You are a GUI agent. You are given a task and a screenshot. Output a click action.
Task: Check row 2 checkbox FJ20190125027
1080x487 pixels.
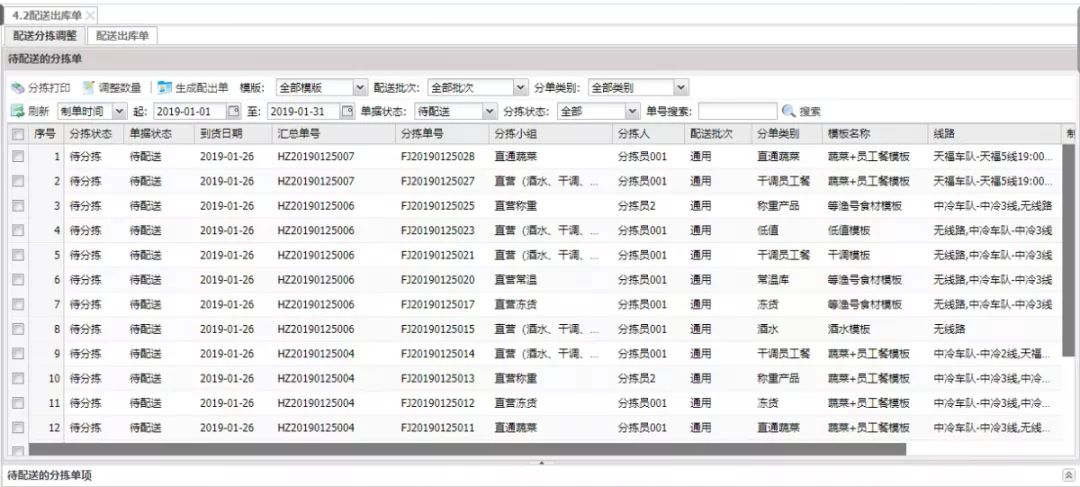18,181
